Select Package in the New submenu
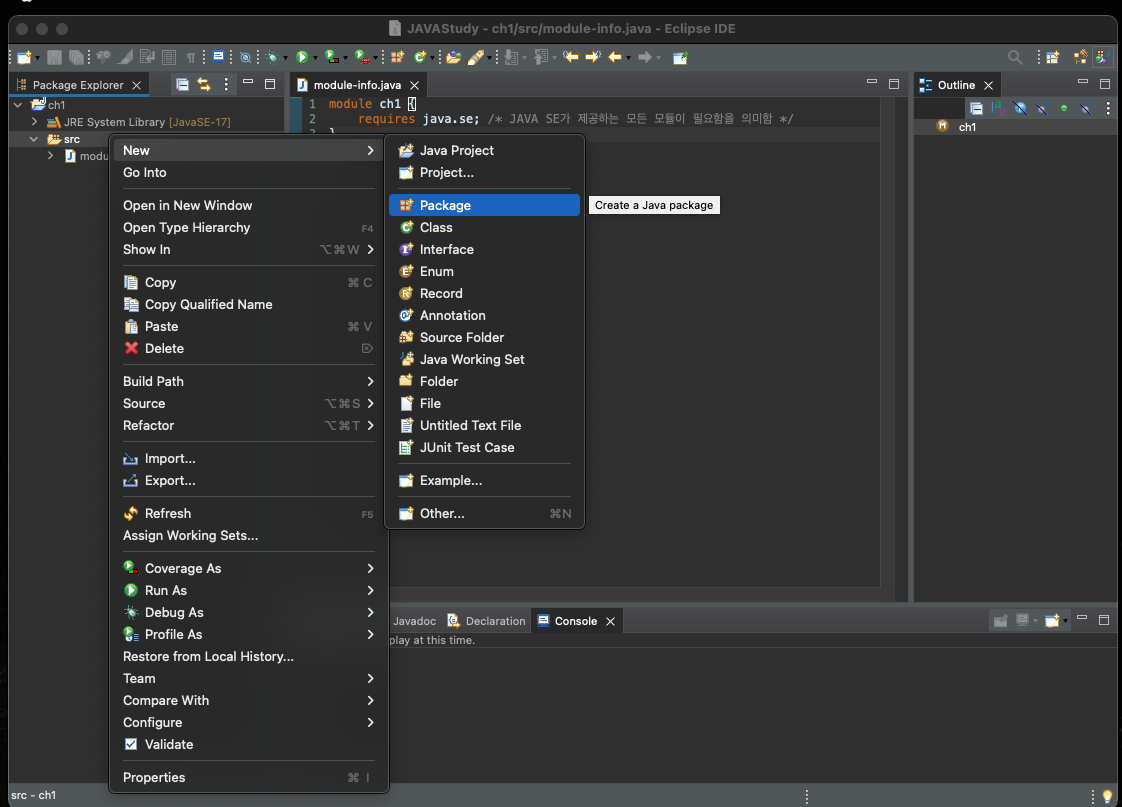The image size is (1122, 807). click(484, 205)
